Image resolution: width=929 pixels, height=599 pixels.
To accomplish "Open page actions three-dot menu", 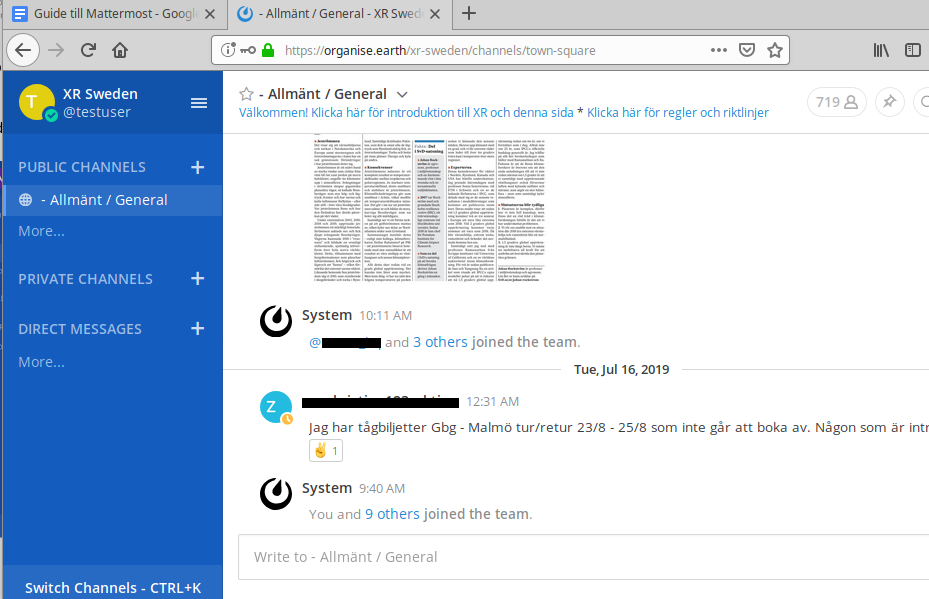I will coord(719,50).
